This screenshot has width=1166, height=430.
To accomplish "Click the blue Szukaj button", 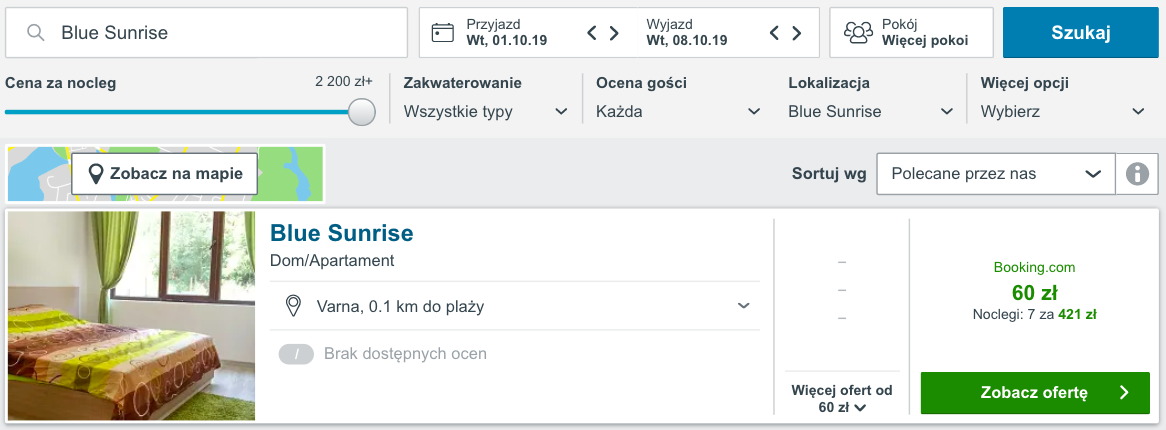I will point(1080,33).
